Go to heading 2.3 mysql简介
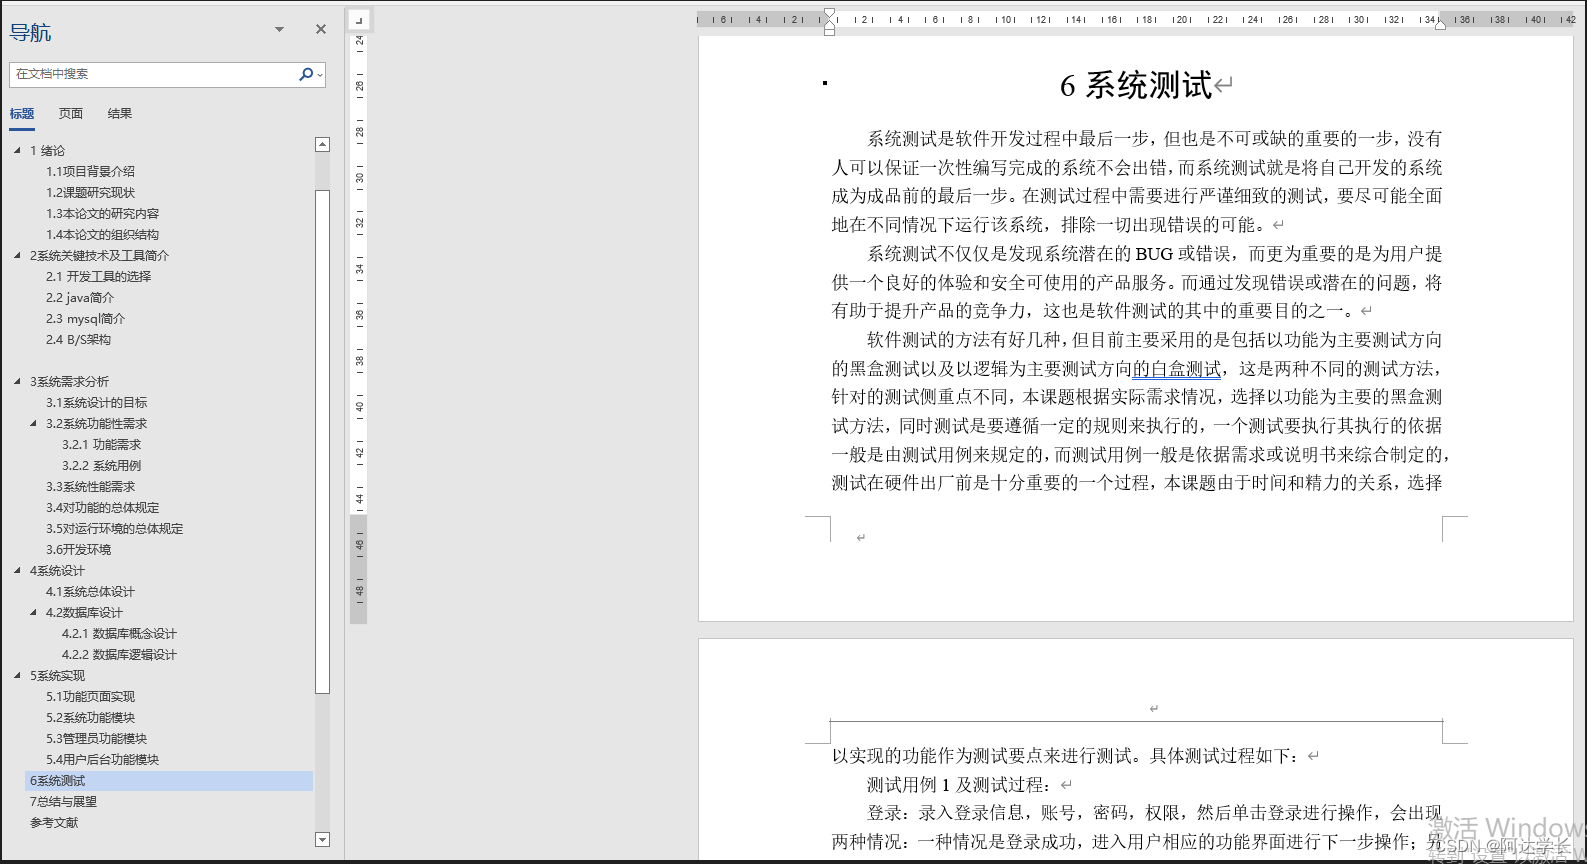The height and width of the screenshot is (864, 1587). pyautogui.click(x=85, y=319)
